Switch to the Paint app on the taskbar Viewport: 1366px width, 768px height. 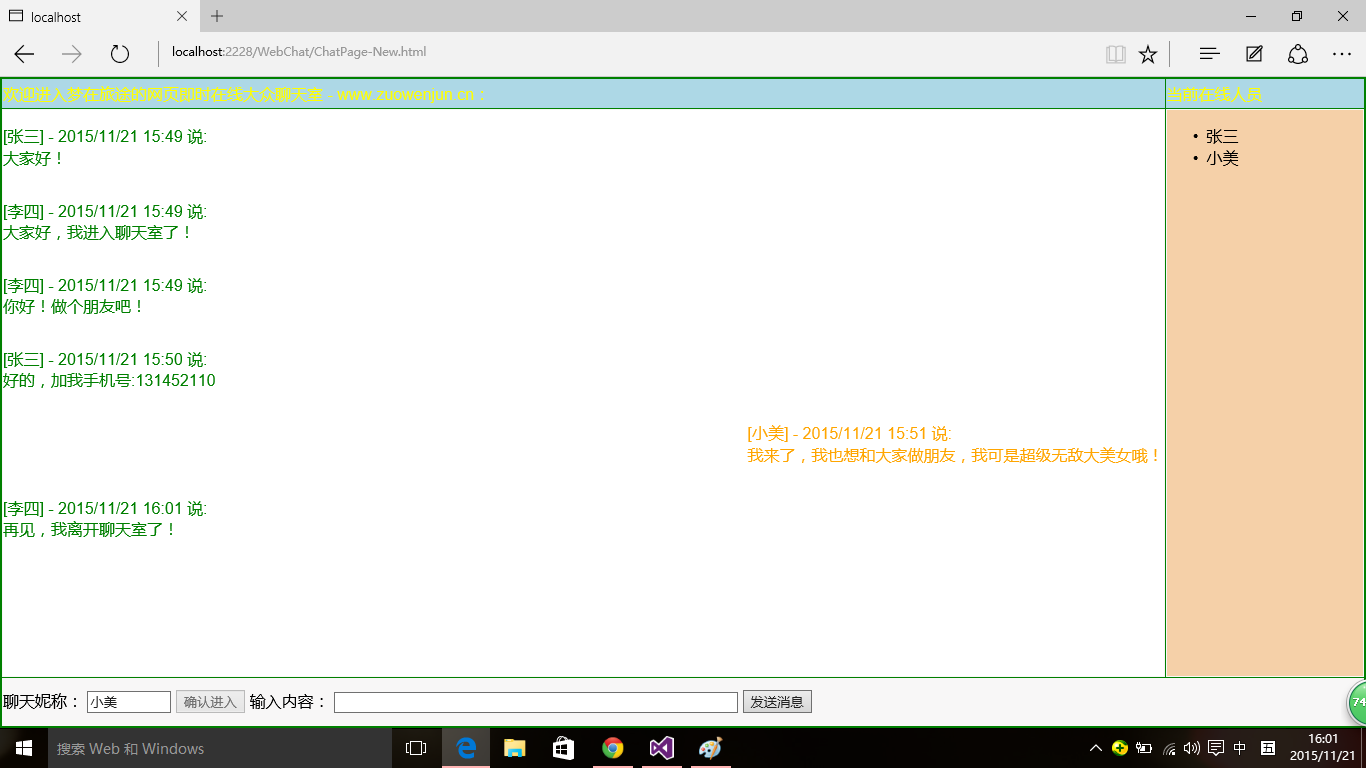[x=710, y=748]
